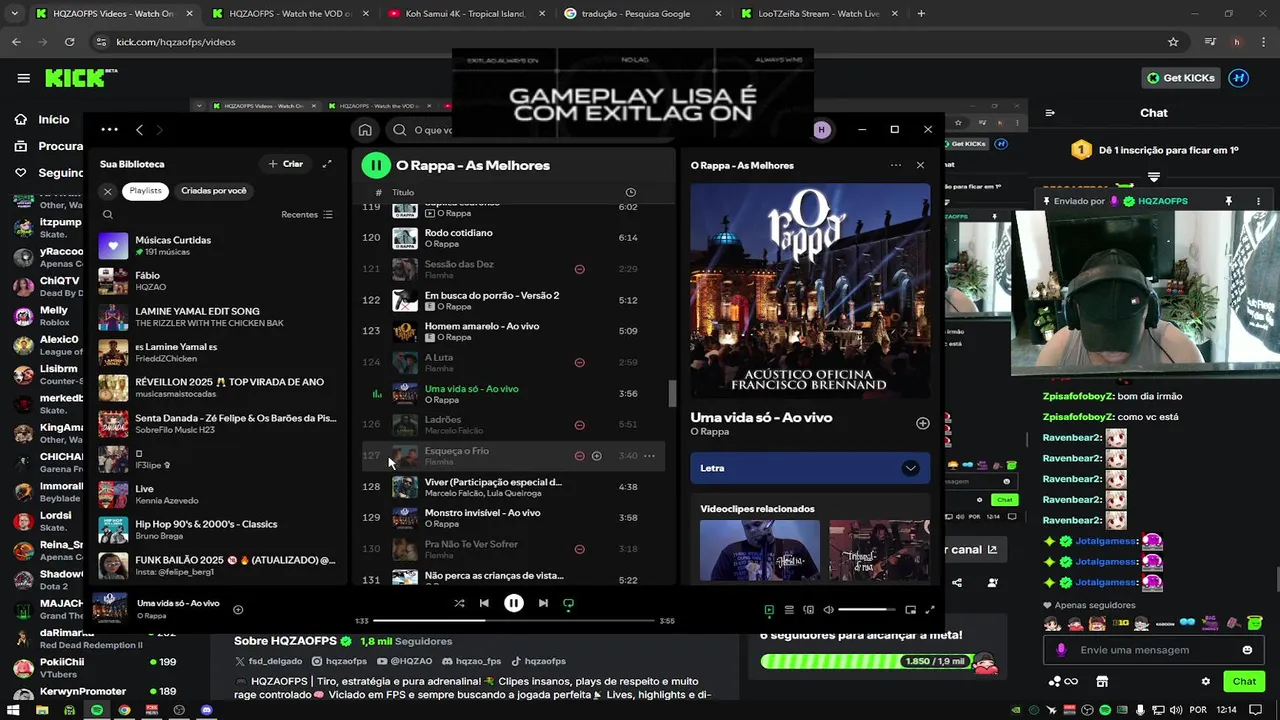Pause playback in the Spotify bottom bar

(x=513, y=603)
